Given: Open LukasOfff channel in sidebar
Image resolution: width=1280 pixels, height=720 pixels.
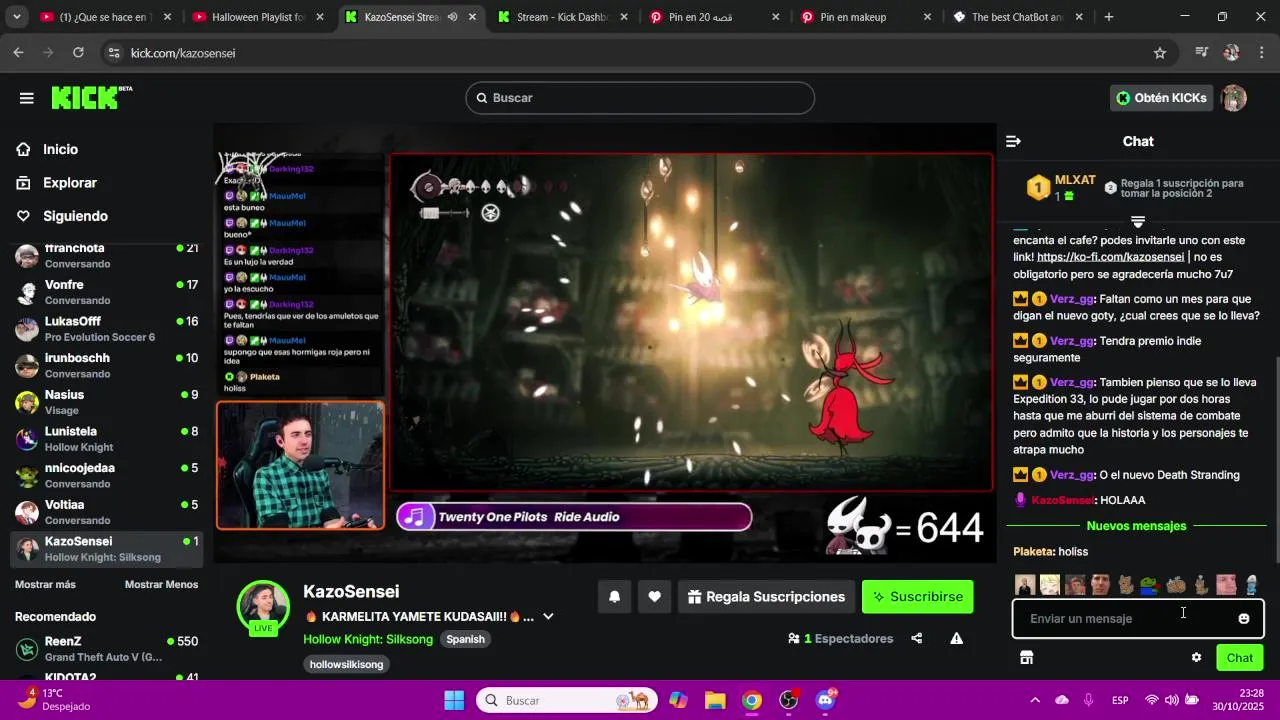Looking at the screenshot, I should [107, 329].
